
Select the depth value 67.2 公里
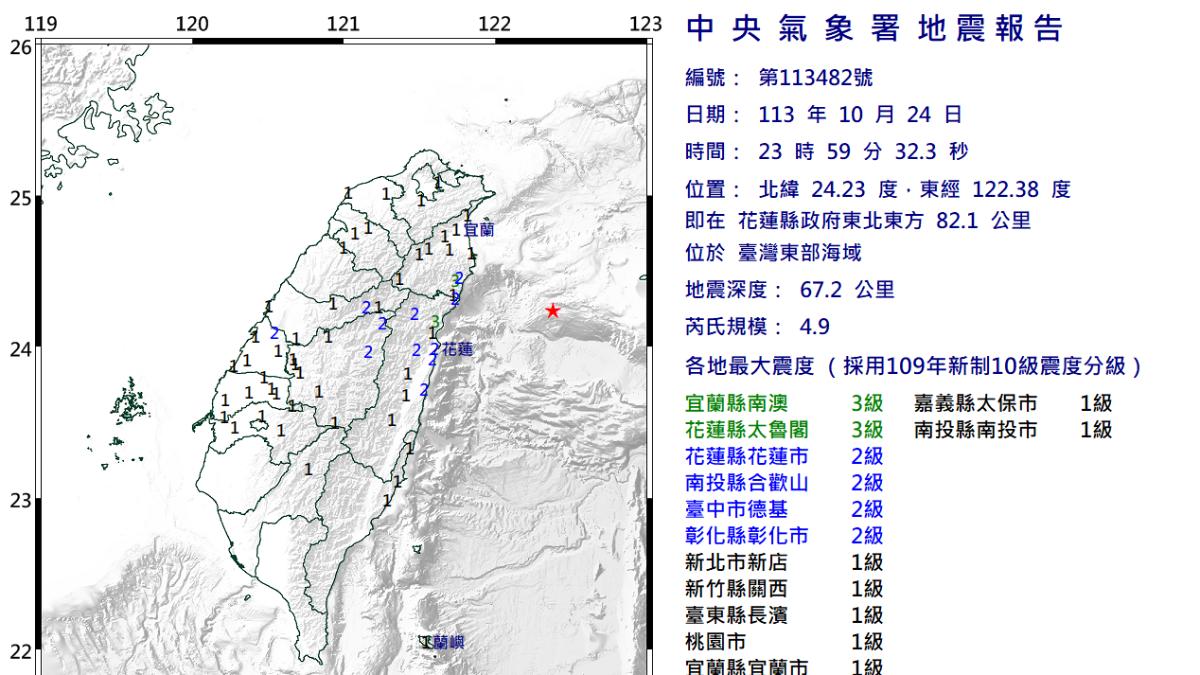[x=848, y=290]
